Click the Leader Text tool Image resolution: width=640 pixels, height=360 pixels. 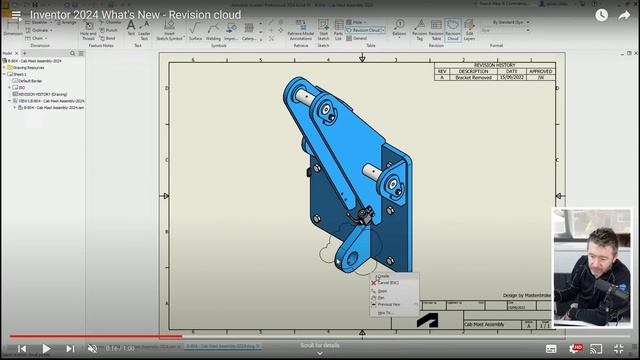pyautogui.click(x=144, y=30)
